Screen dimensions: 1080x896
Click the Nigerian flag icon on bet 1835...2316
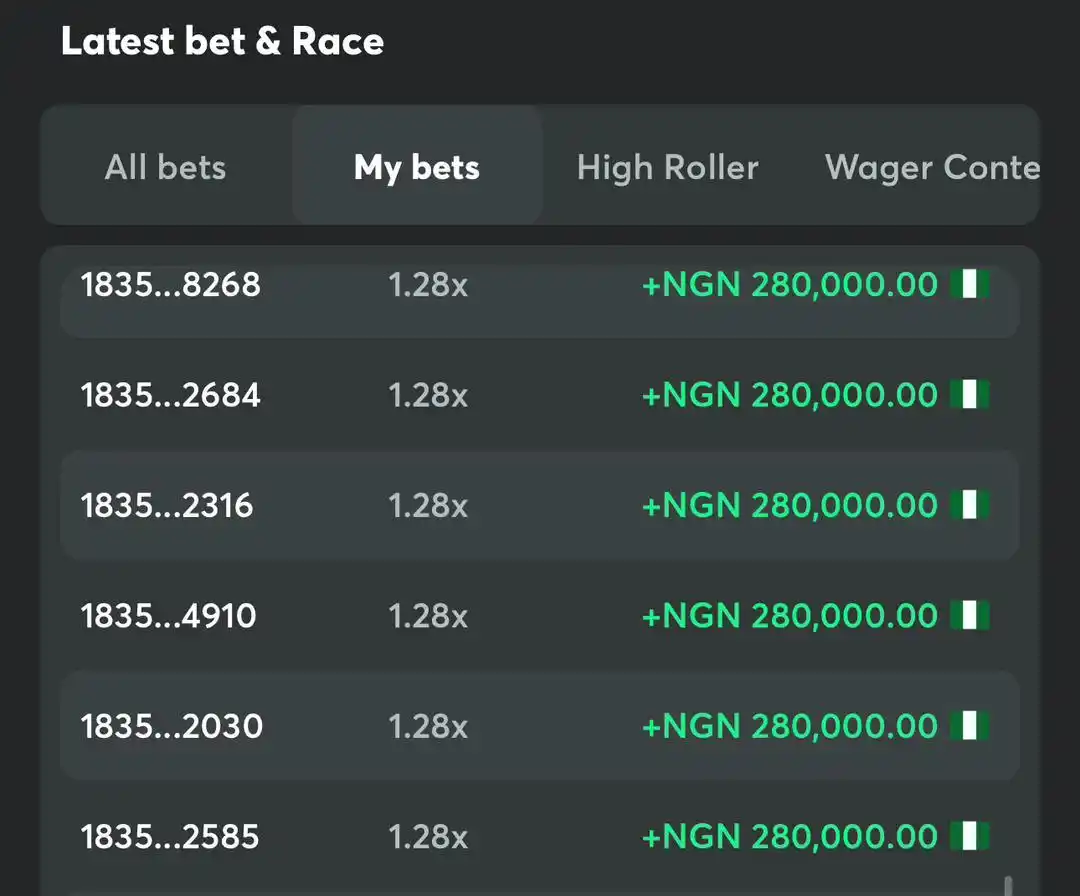[x=970, y=505]
